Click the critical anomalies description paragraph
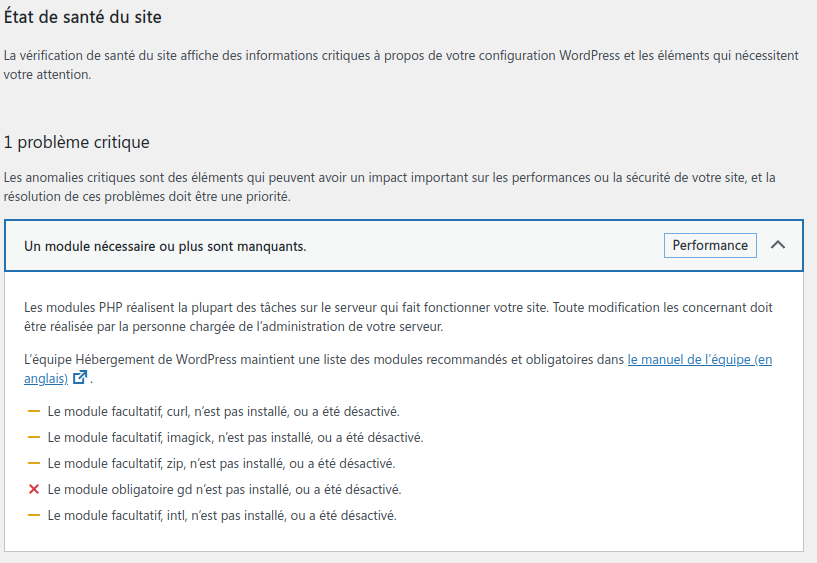The width and height of the screenshot is (817, 563). [389, 187]
